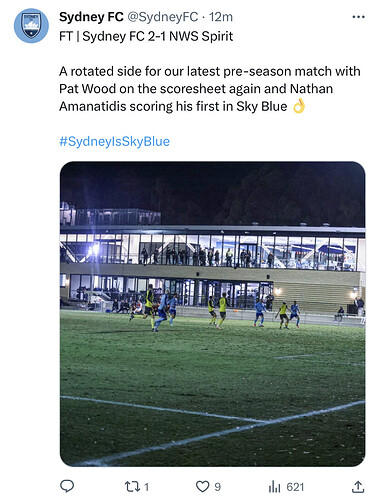Open the reply speech-bubble icon
This screenshot has height=500, width=381.
[x=67, y=486]
